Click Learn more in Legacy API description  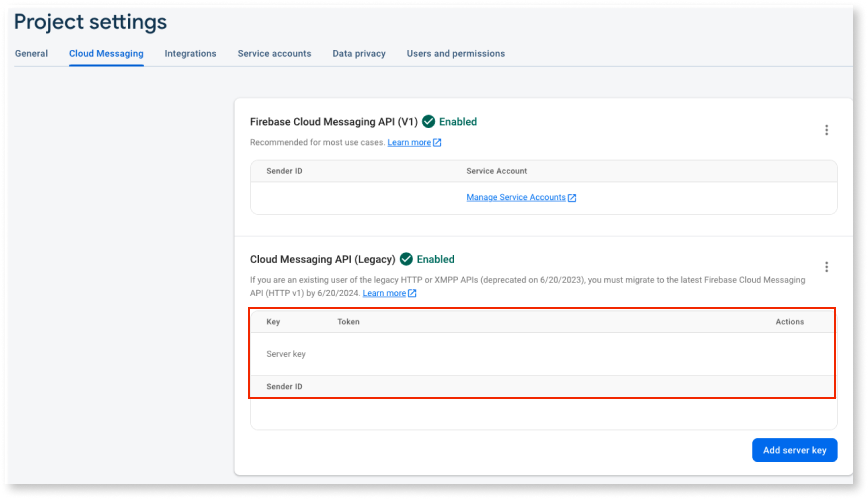click(384, 293)
